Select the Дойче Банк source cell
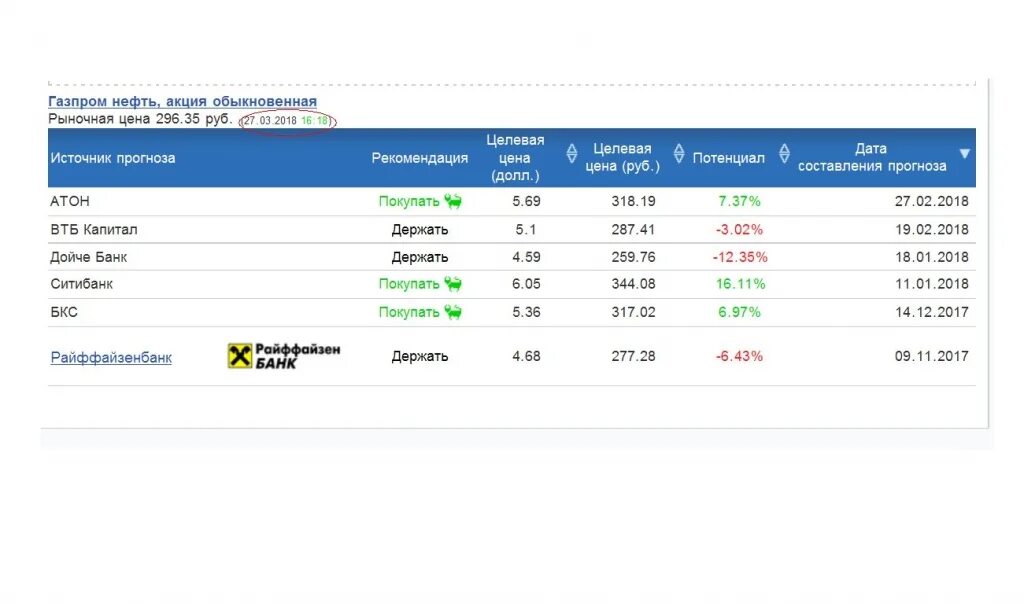This screenshot has height=604, width=1024. click(89, 257)
